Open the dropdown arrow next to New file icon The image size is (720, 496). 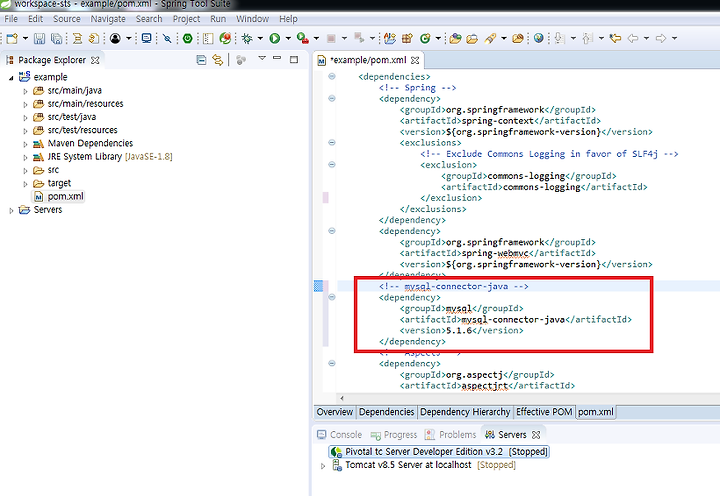tap(25, 39)
